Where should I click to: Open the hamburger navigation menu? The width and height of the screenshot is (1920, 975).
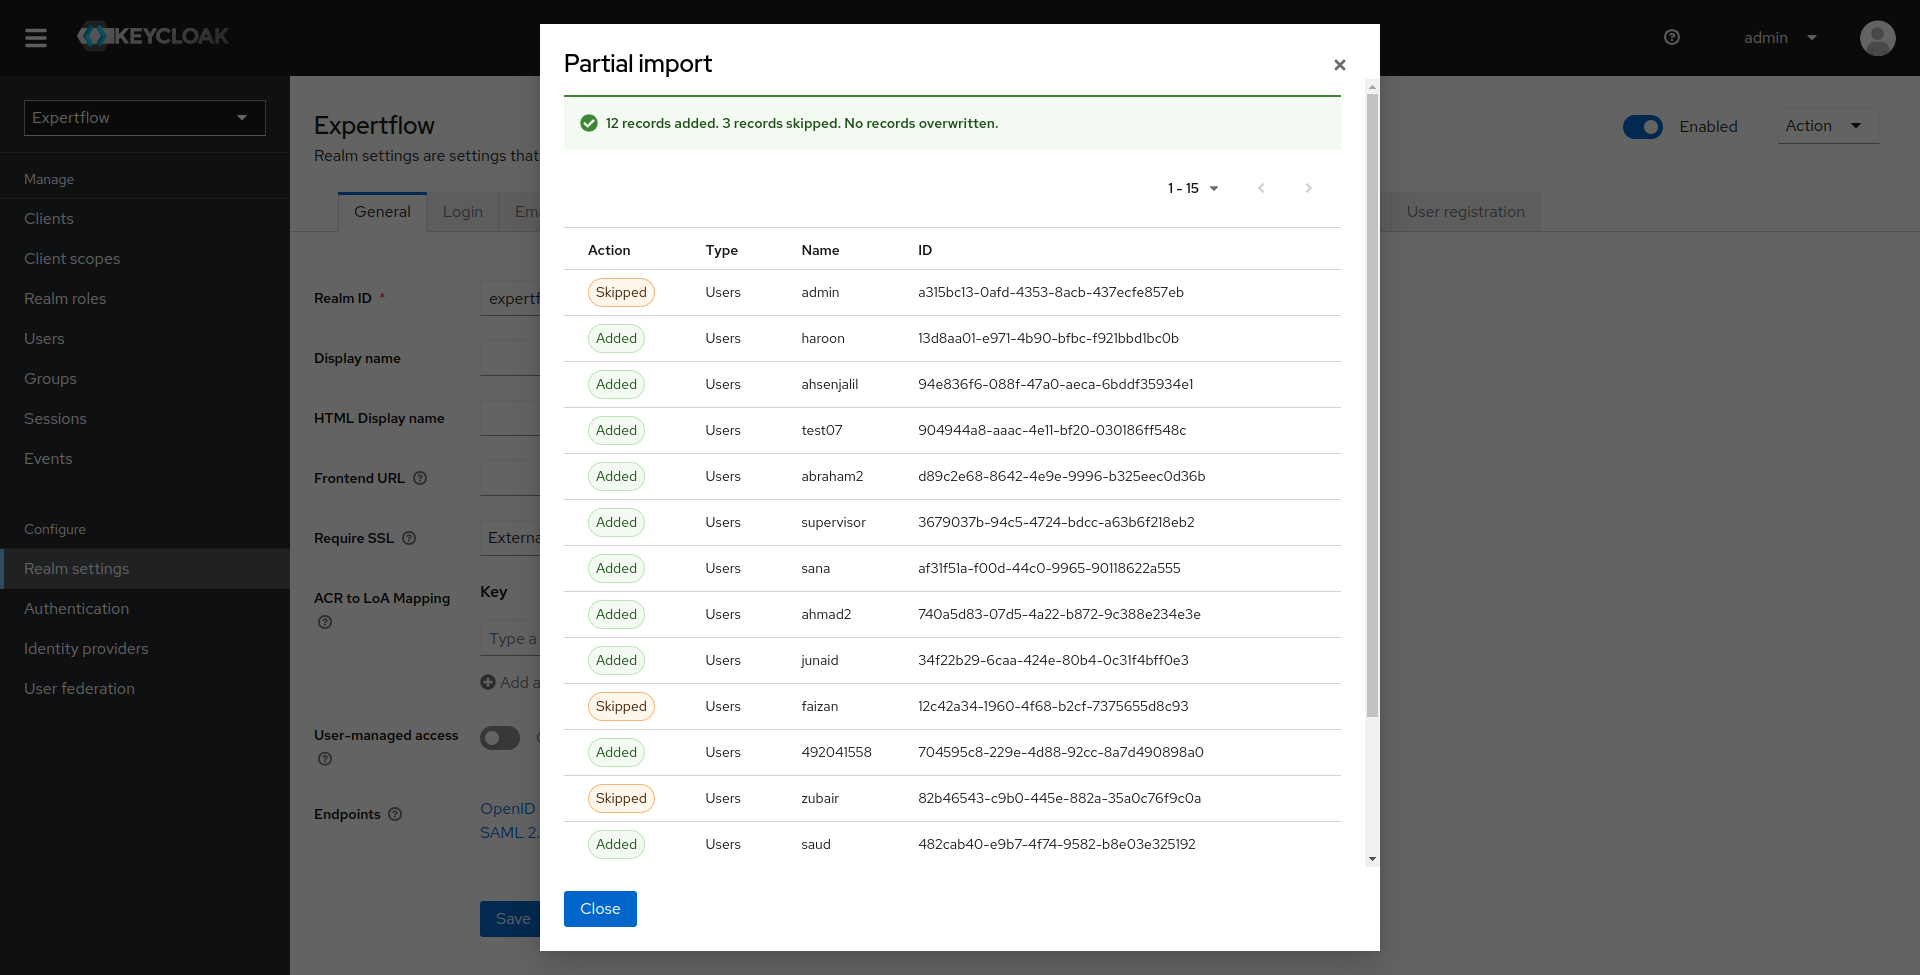click(36, 38)
